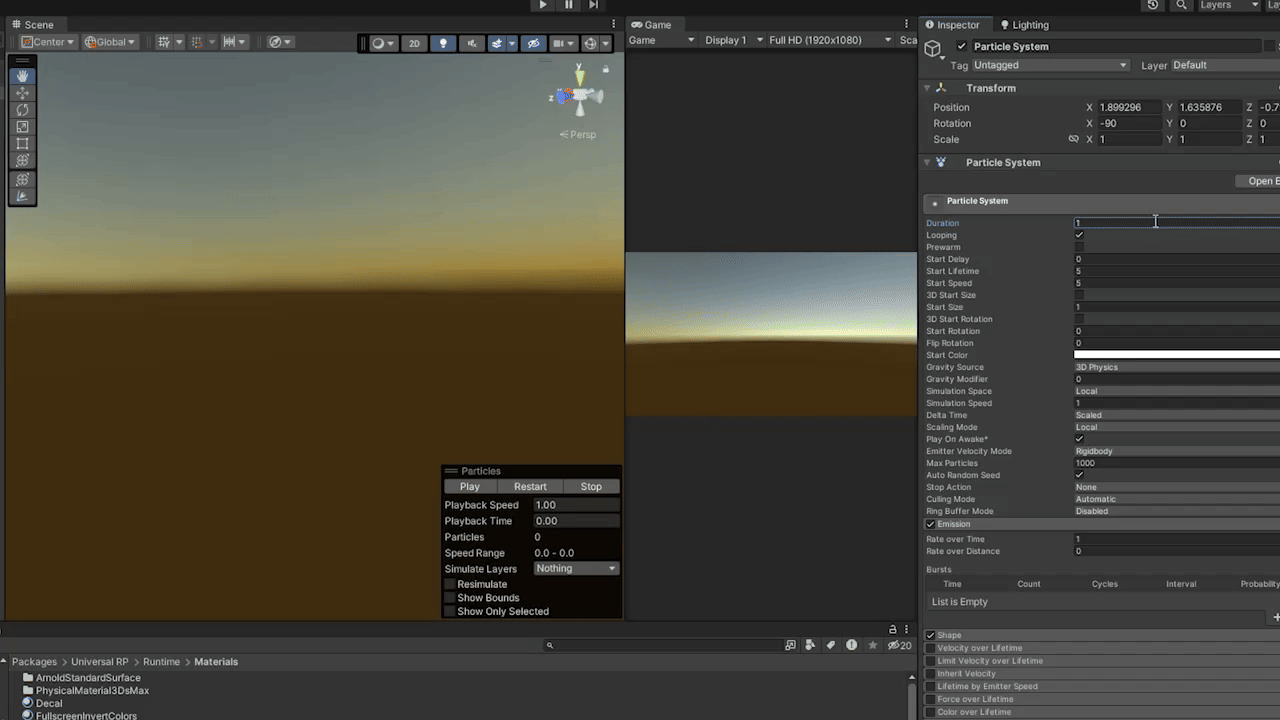Select the Rect Transform tool
1280x720 pixels.
(x=22, y=144)
